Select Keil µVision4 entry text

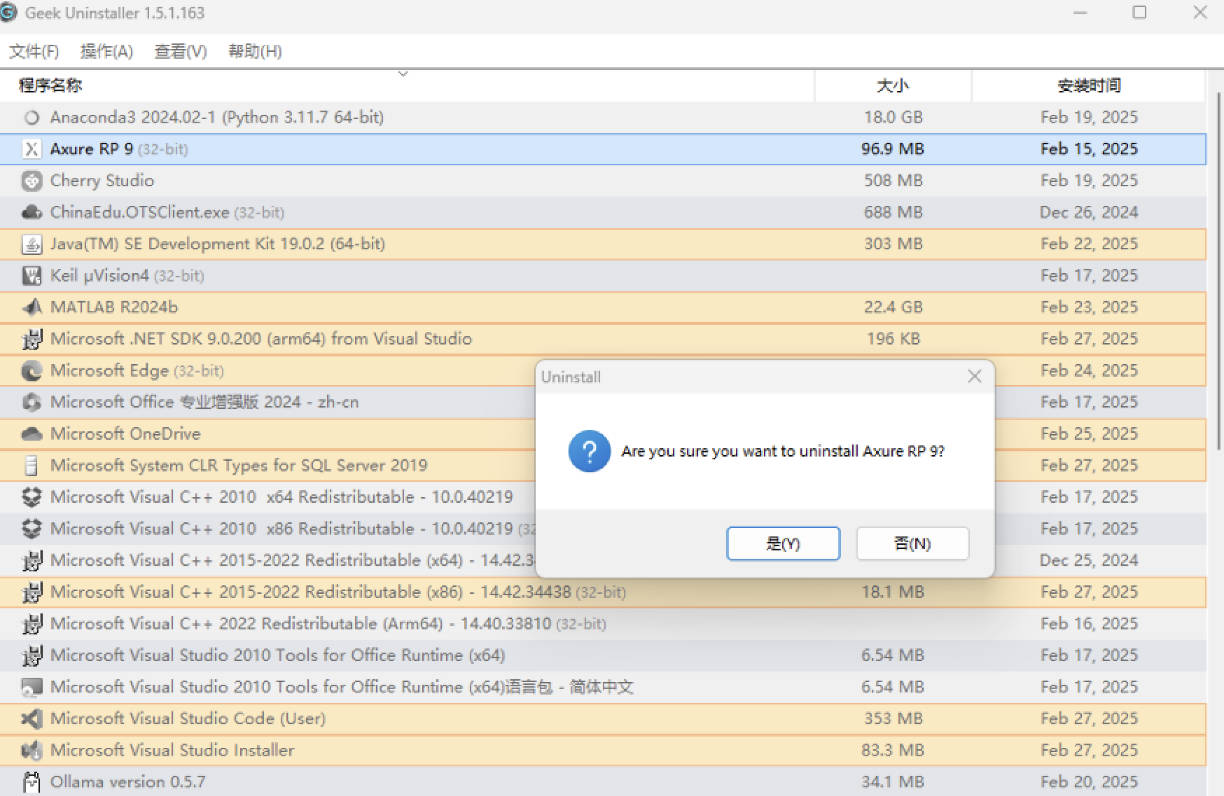coord(127,276)
